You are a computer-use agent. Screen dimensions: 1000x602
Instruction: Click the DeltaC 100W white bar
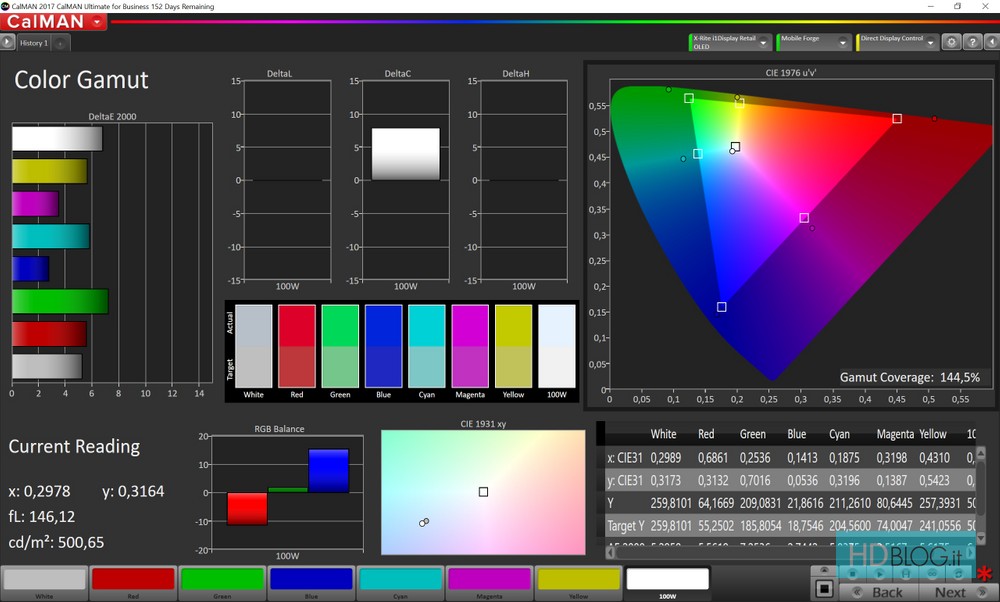point(406,154)
